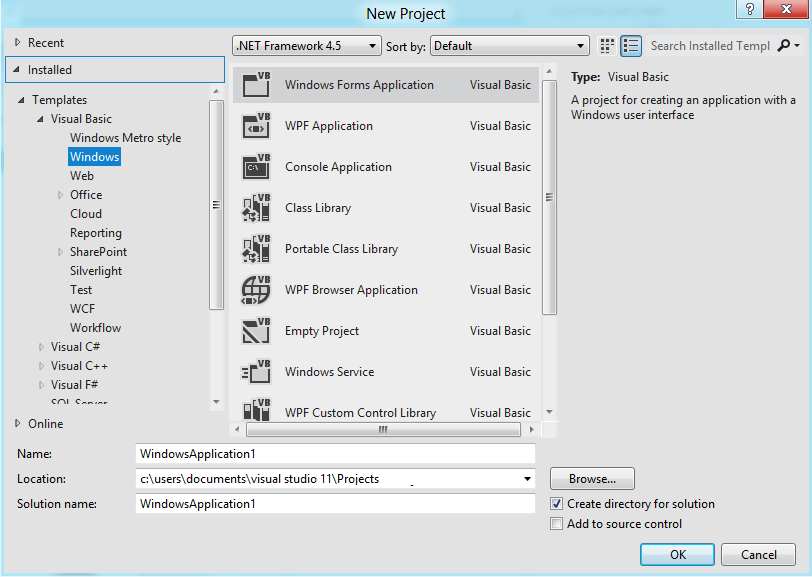812x577 pixels.
Task: Enable Add to source control checkbox
Action: tap(557, 524)
